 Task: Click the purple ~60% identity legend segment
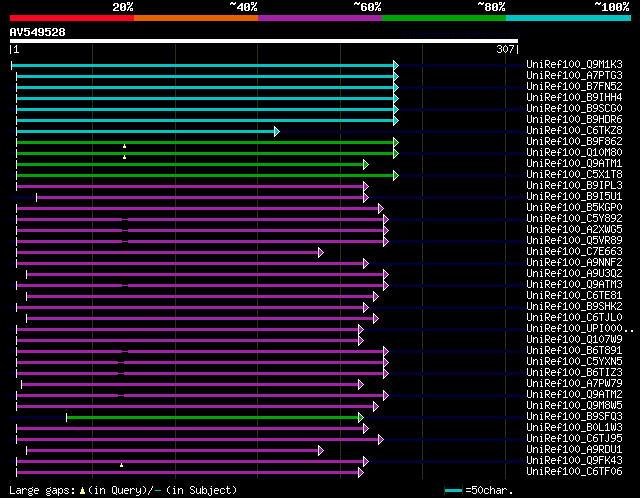tap(320, 18)
